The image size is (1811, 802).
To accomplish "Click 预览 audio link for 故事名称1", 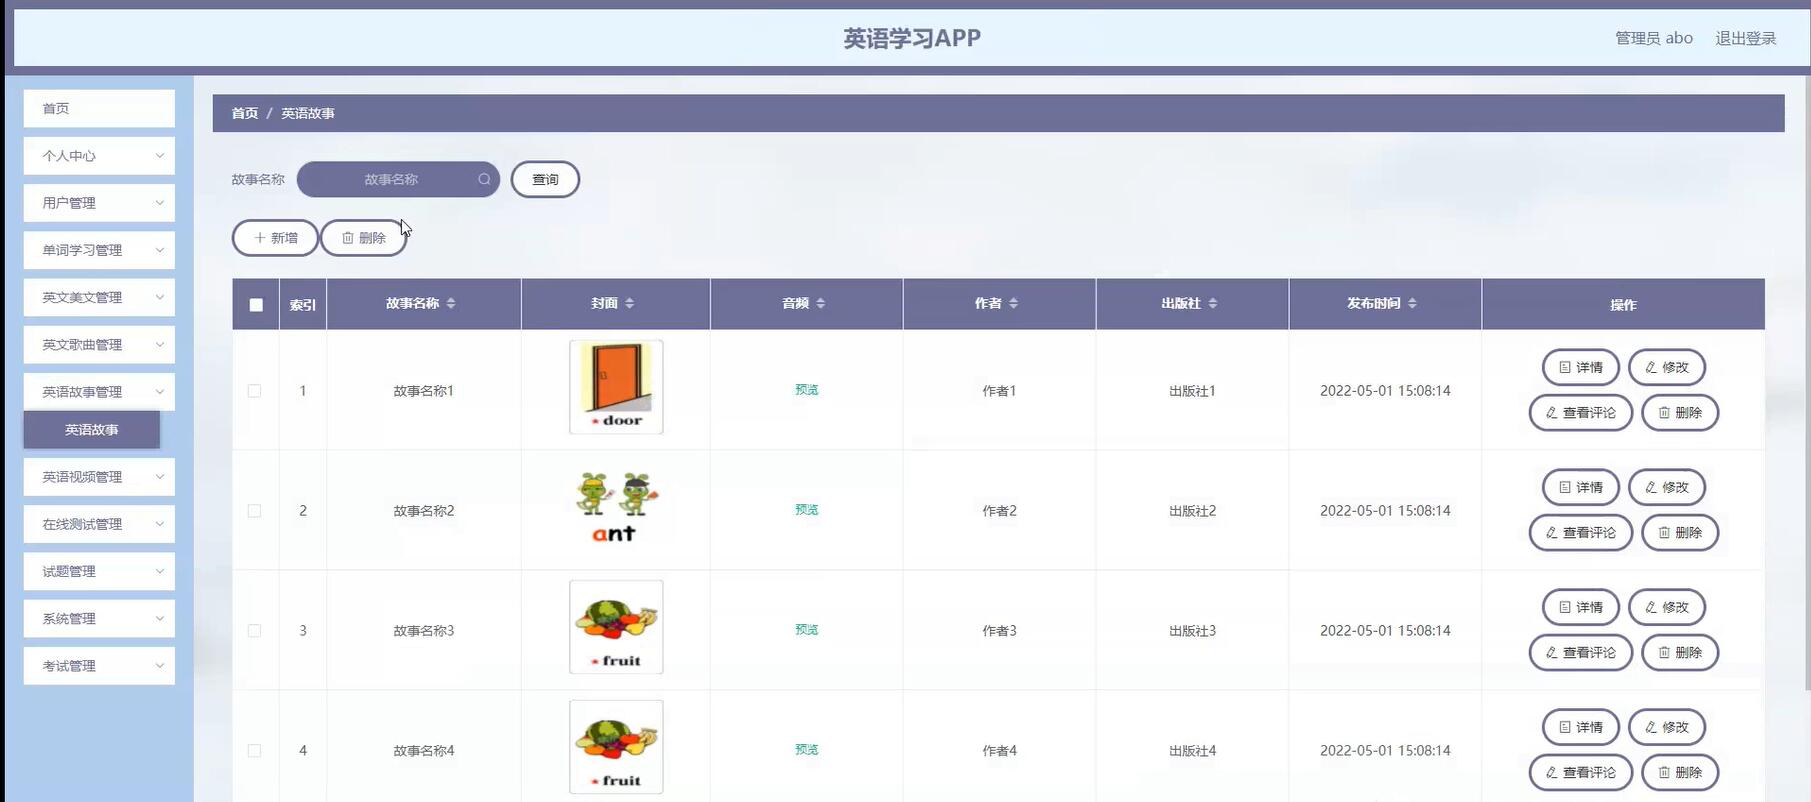I will coord(807,390).
